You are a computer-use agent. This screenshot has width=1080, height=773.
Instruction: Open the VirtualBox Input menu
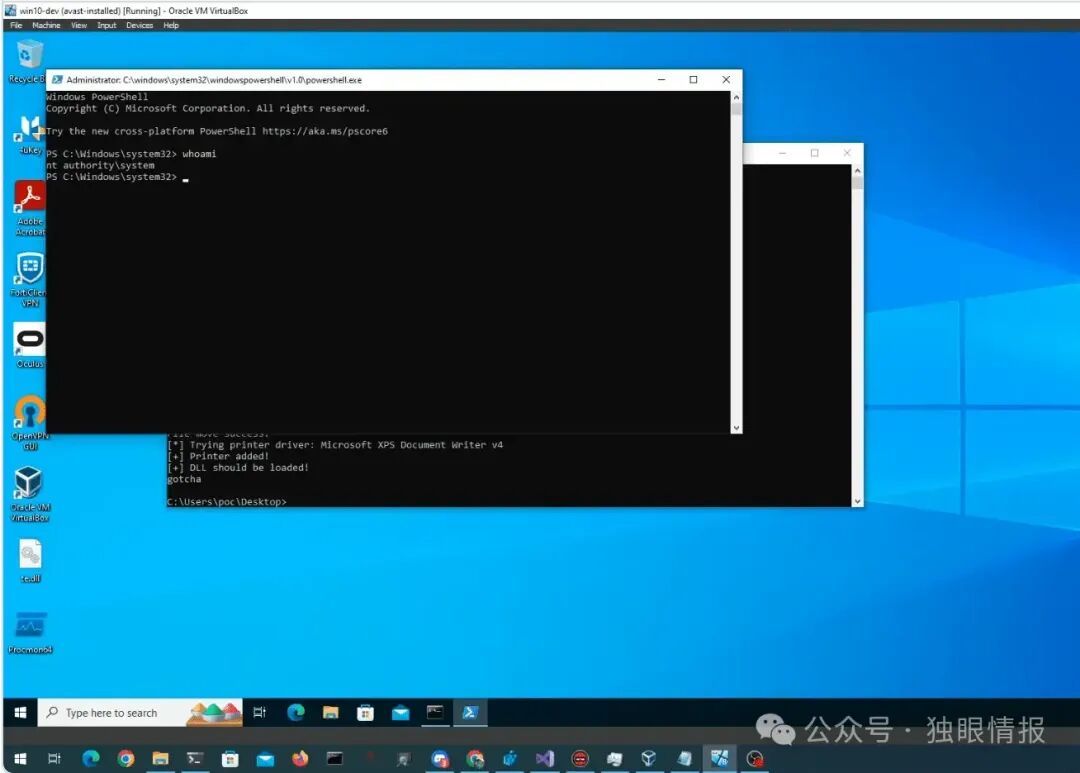[x=107, y=25]
